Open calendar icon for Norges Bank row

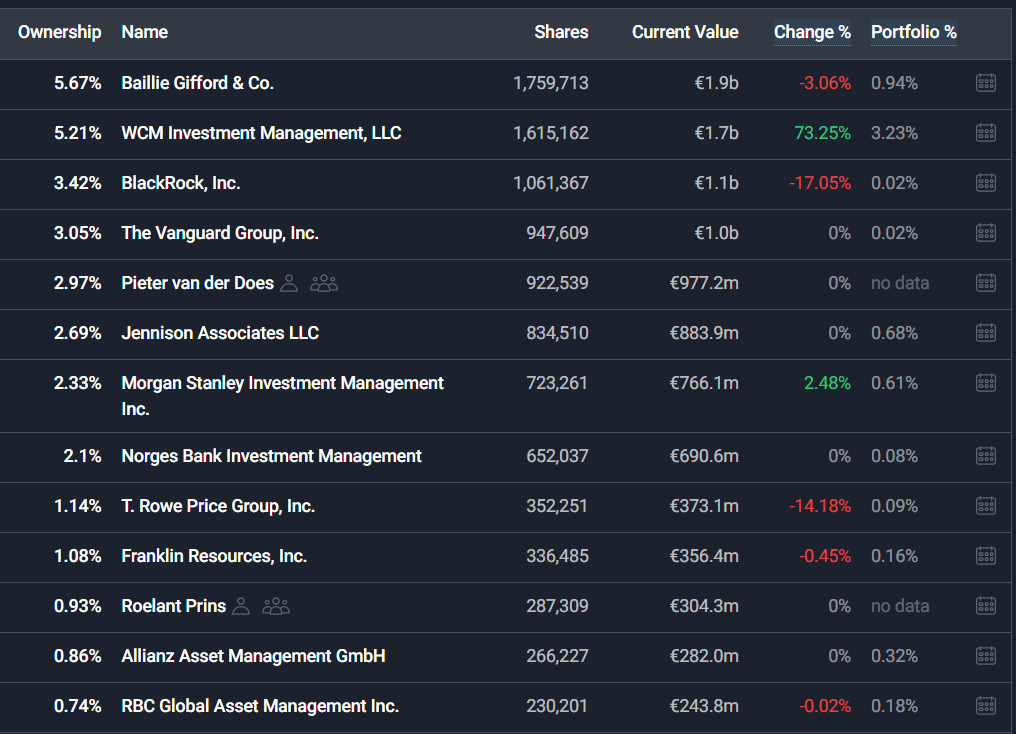986,455
